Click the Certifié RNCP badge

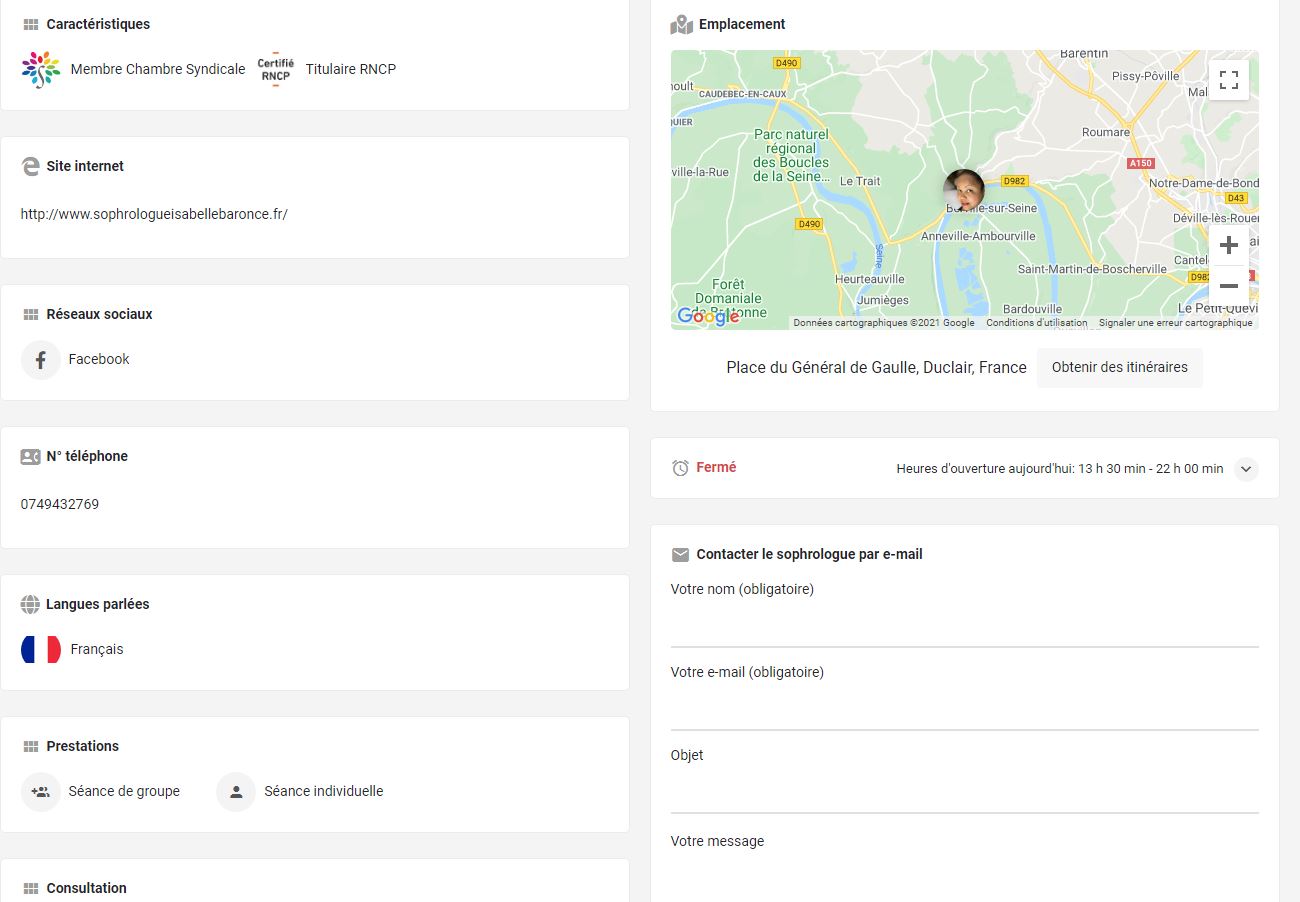275,70
